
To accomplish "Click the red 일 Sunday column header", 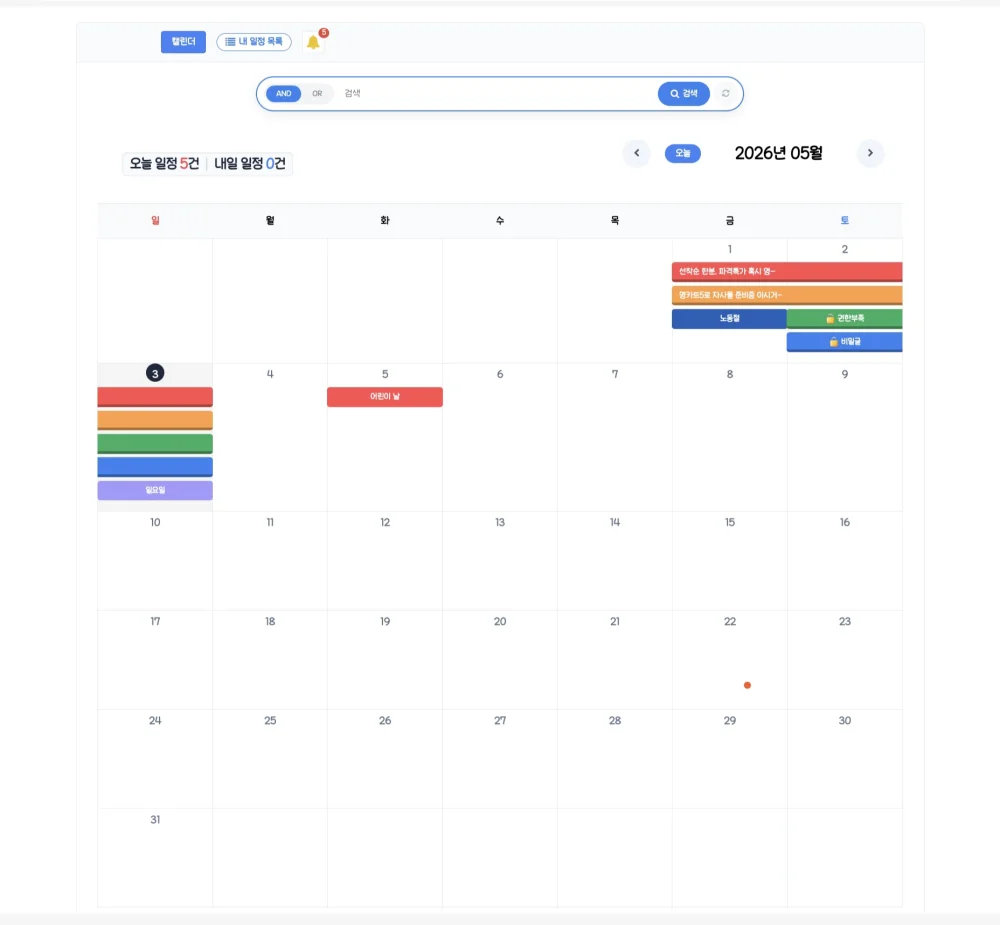I will coord(155,221).
